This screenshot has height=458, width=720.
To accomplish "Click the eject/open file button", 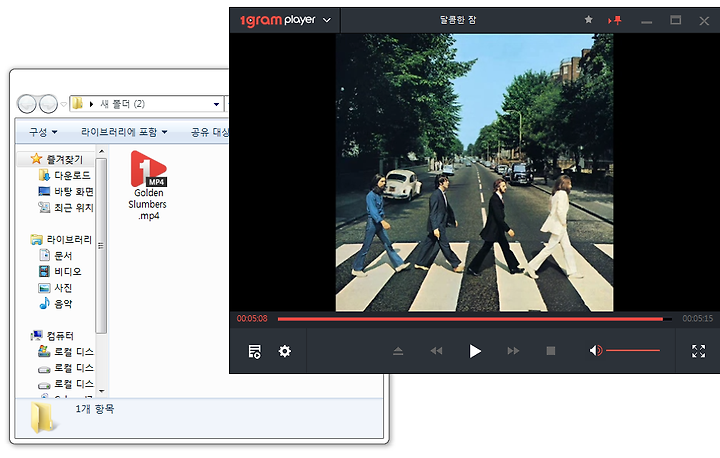I will click(398, 351).
